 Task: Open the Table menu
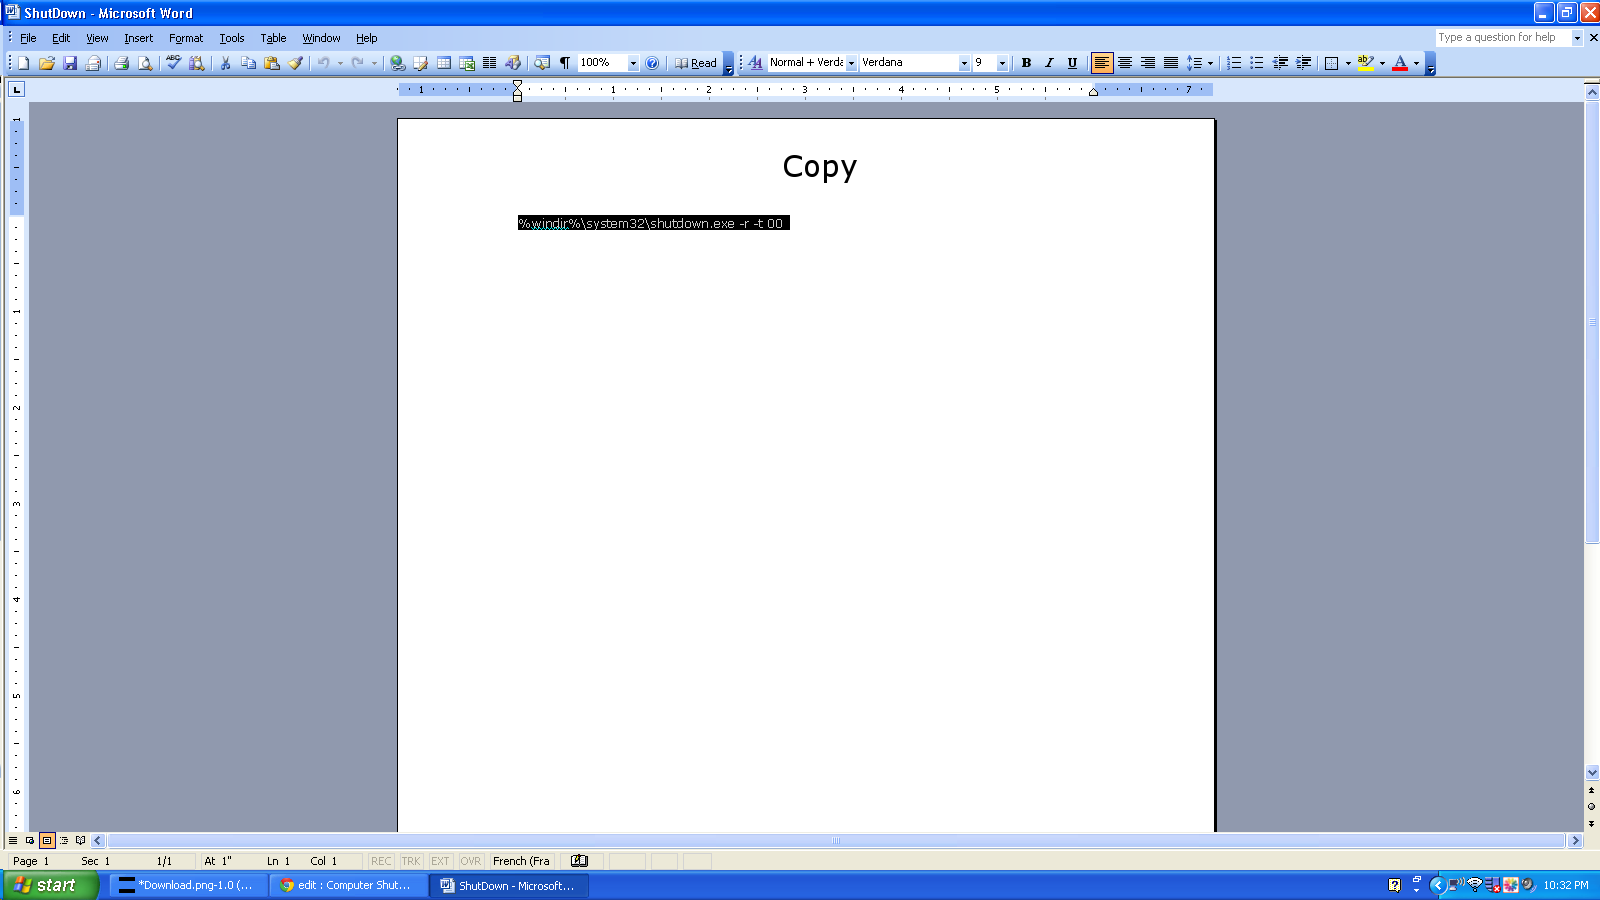click(273, 38)
